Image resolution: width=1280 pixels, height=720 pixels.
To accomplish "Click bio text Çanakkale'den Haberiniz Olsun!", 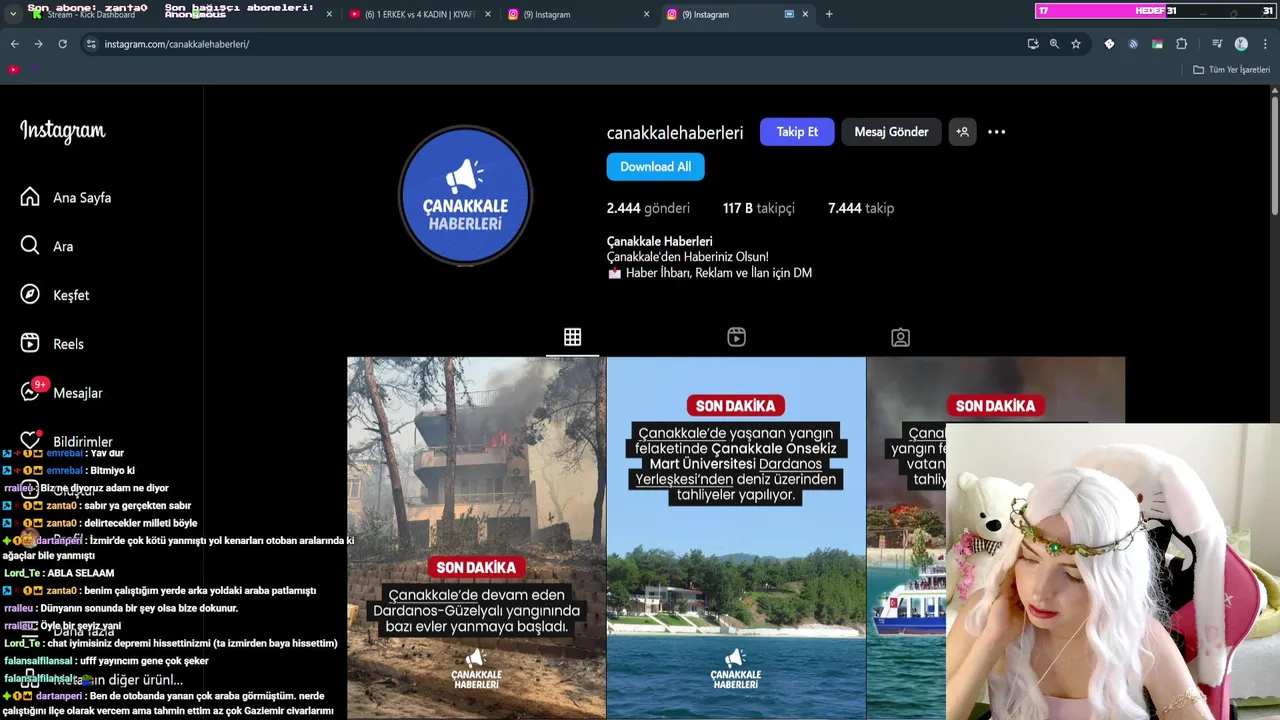I will tap(688, 257).
